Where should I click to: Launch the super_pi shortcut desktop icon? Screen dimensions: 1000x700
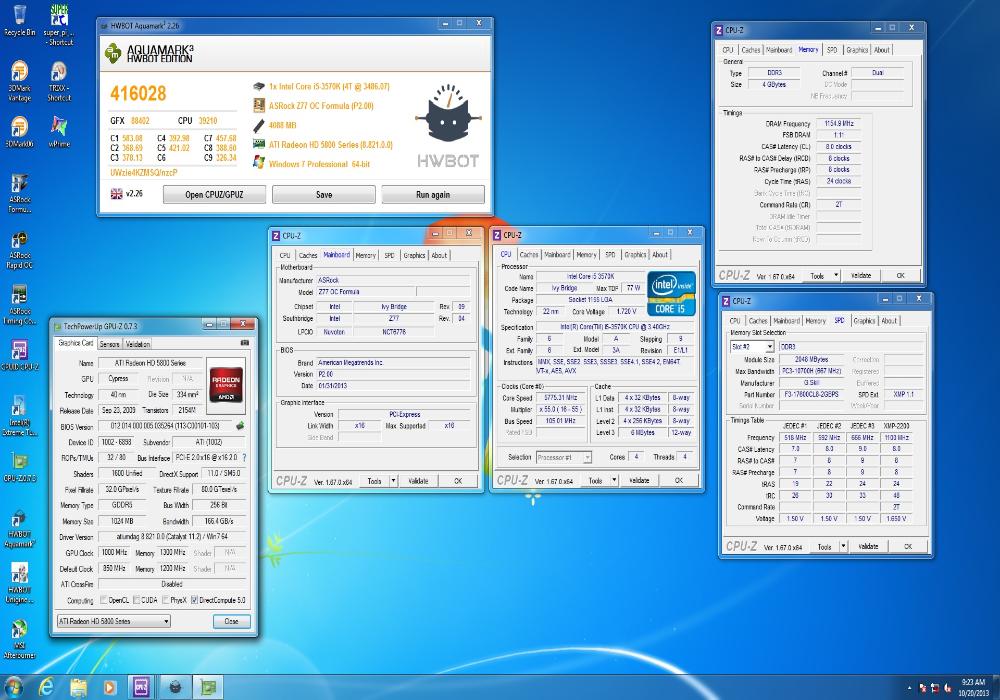pos(59,24)
